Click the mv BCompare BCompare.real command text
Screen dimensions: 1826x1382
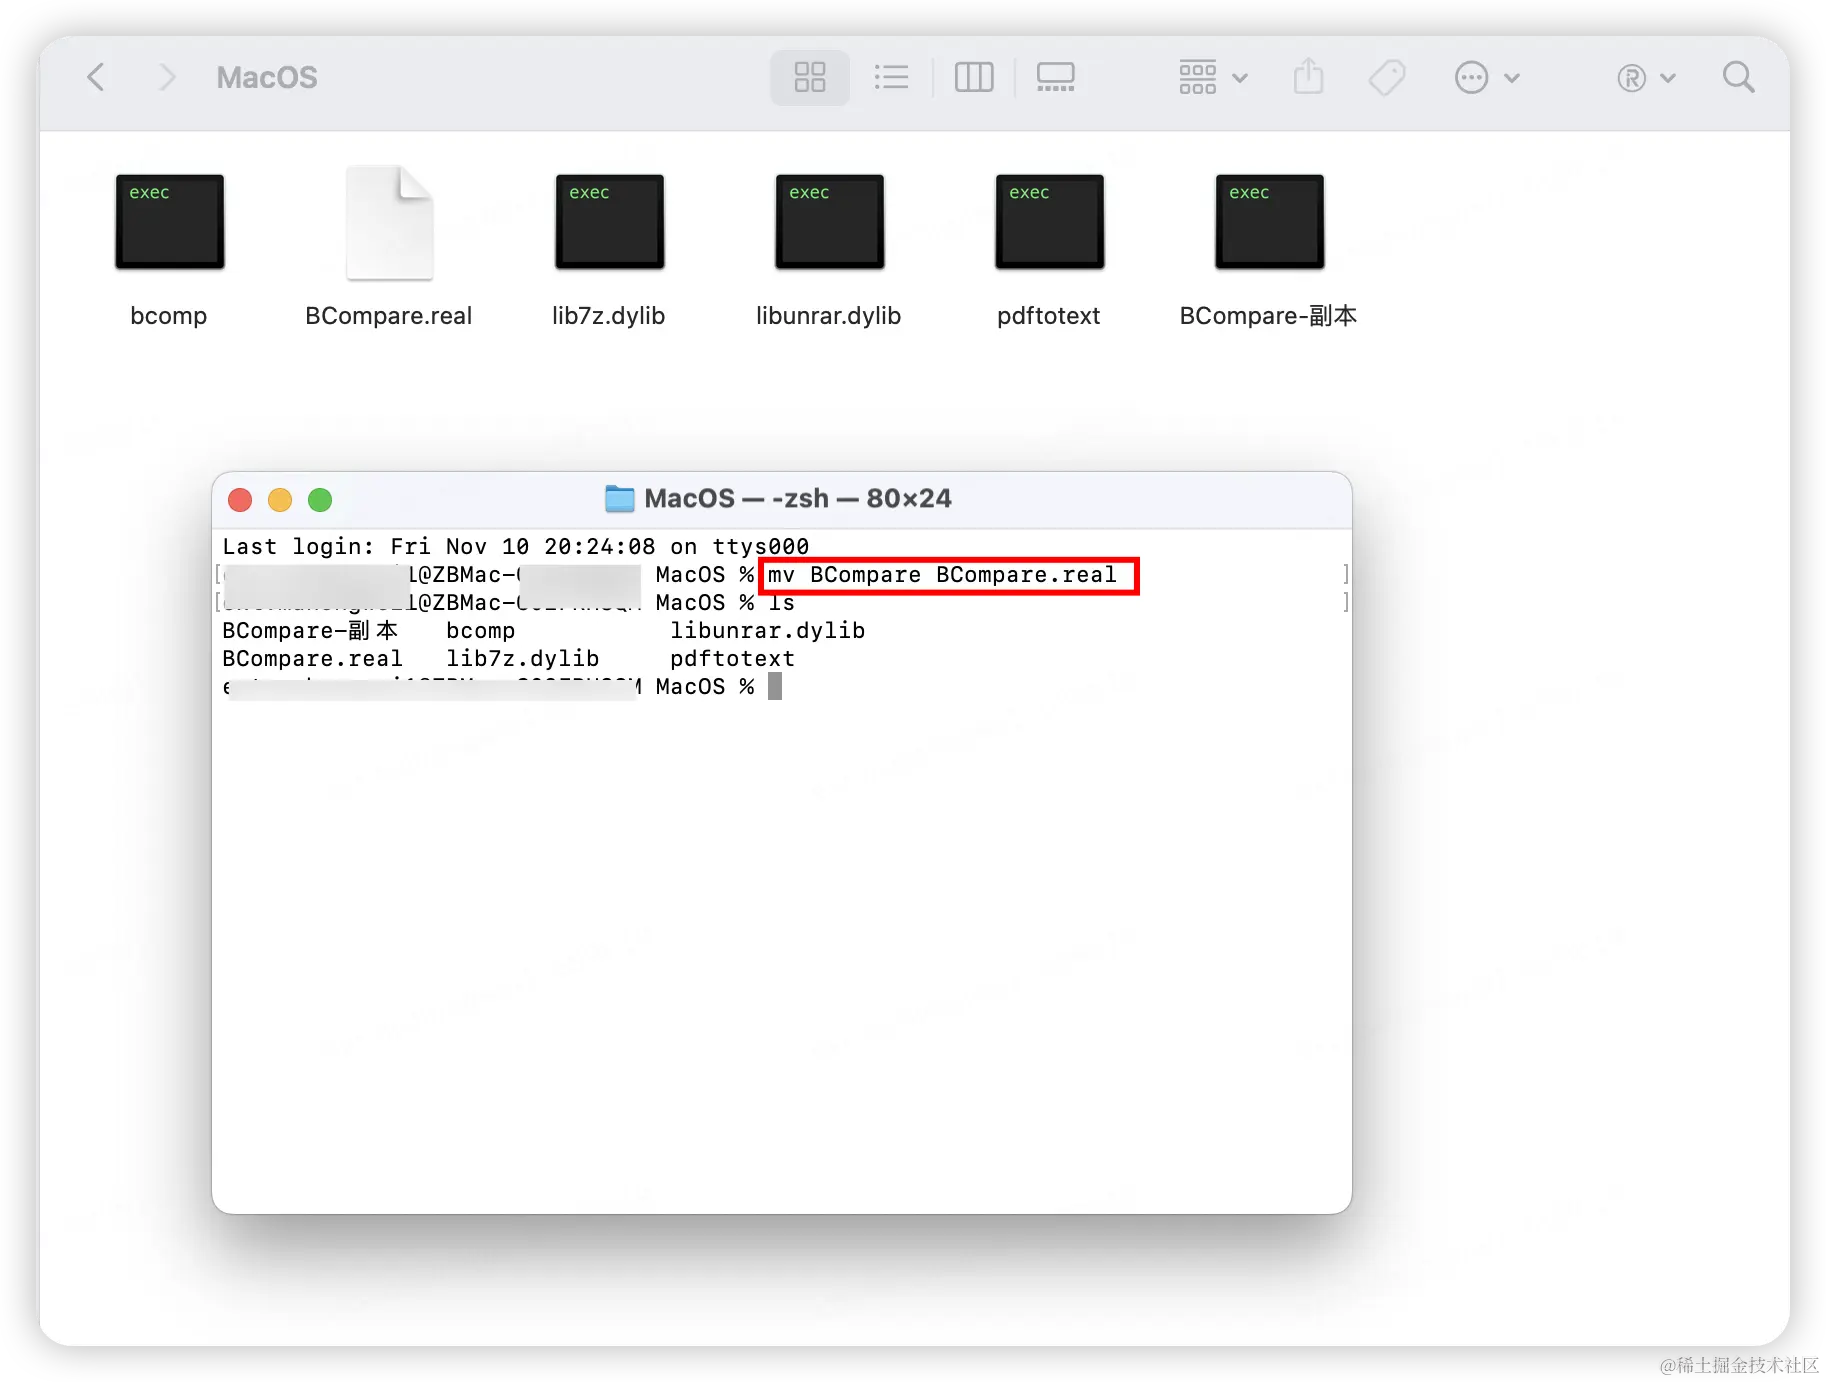(942, 575)
